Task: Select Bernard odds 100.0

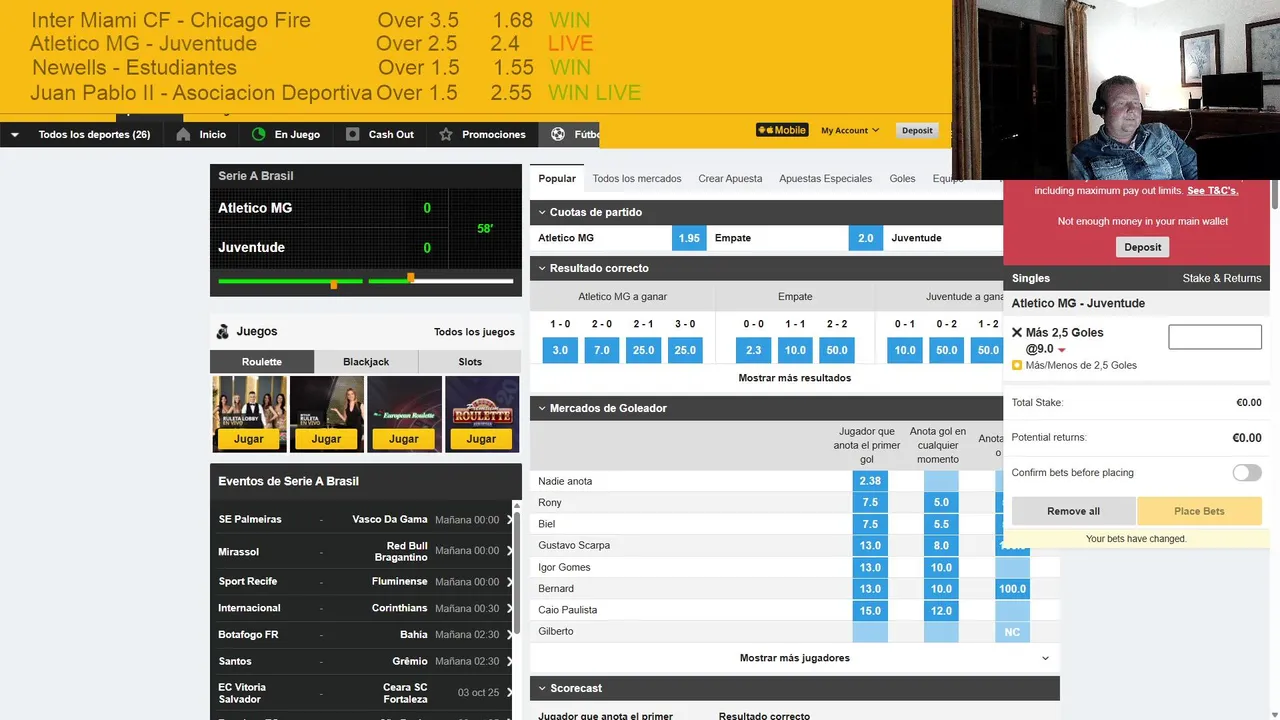Action: point(1012,589)
